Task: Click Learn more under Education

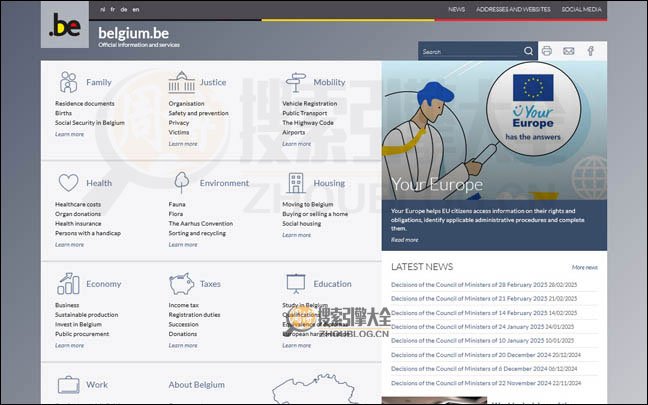Action: coord(296,345)
